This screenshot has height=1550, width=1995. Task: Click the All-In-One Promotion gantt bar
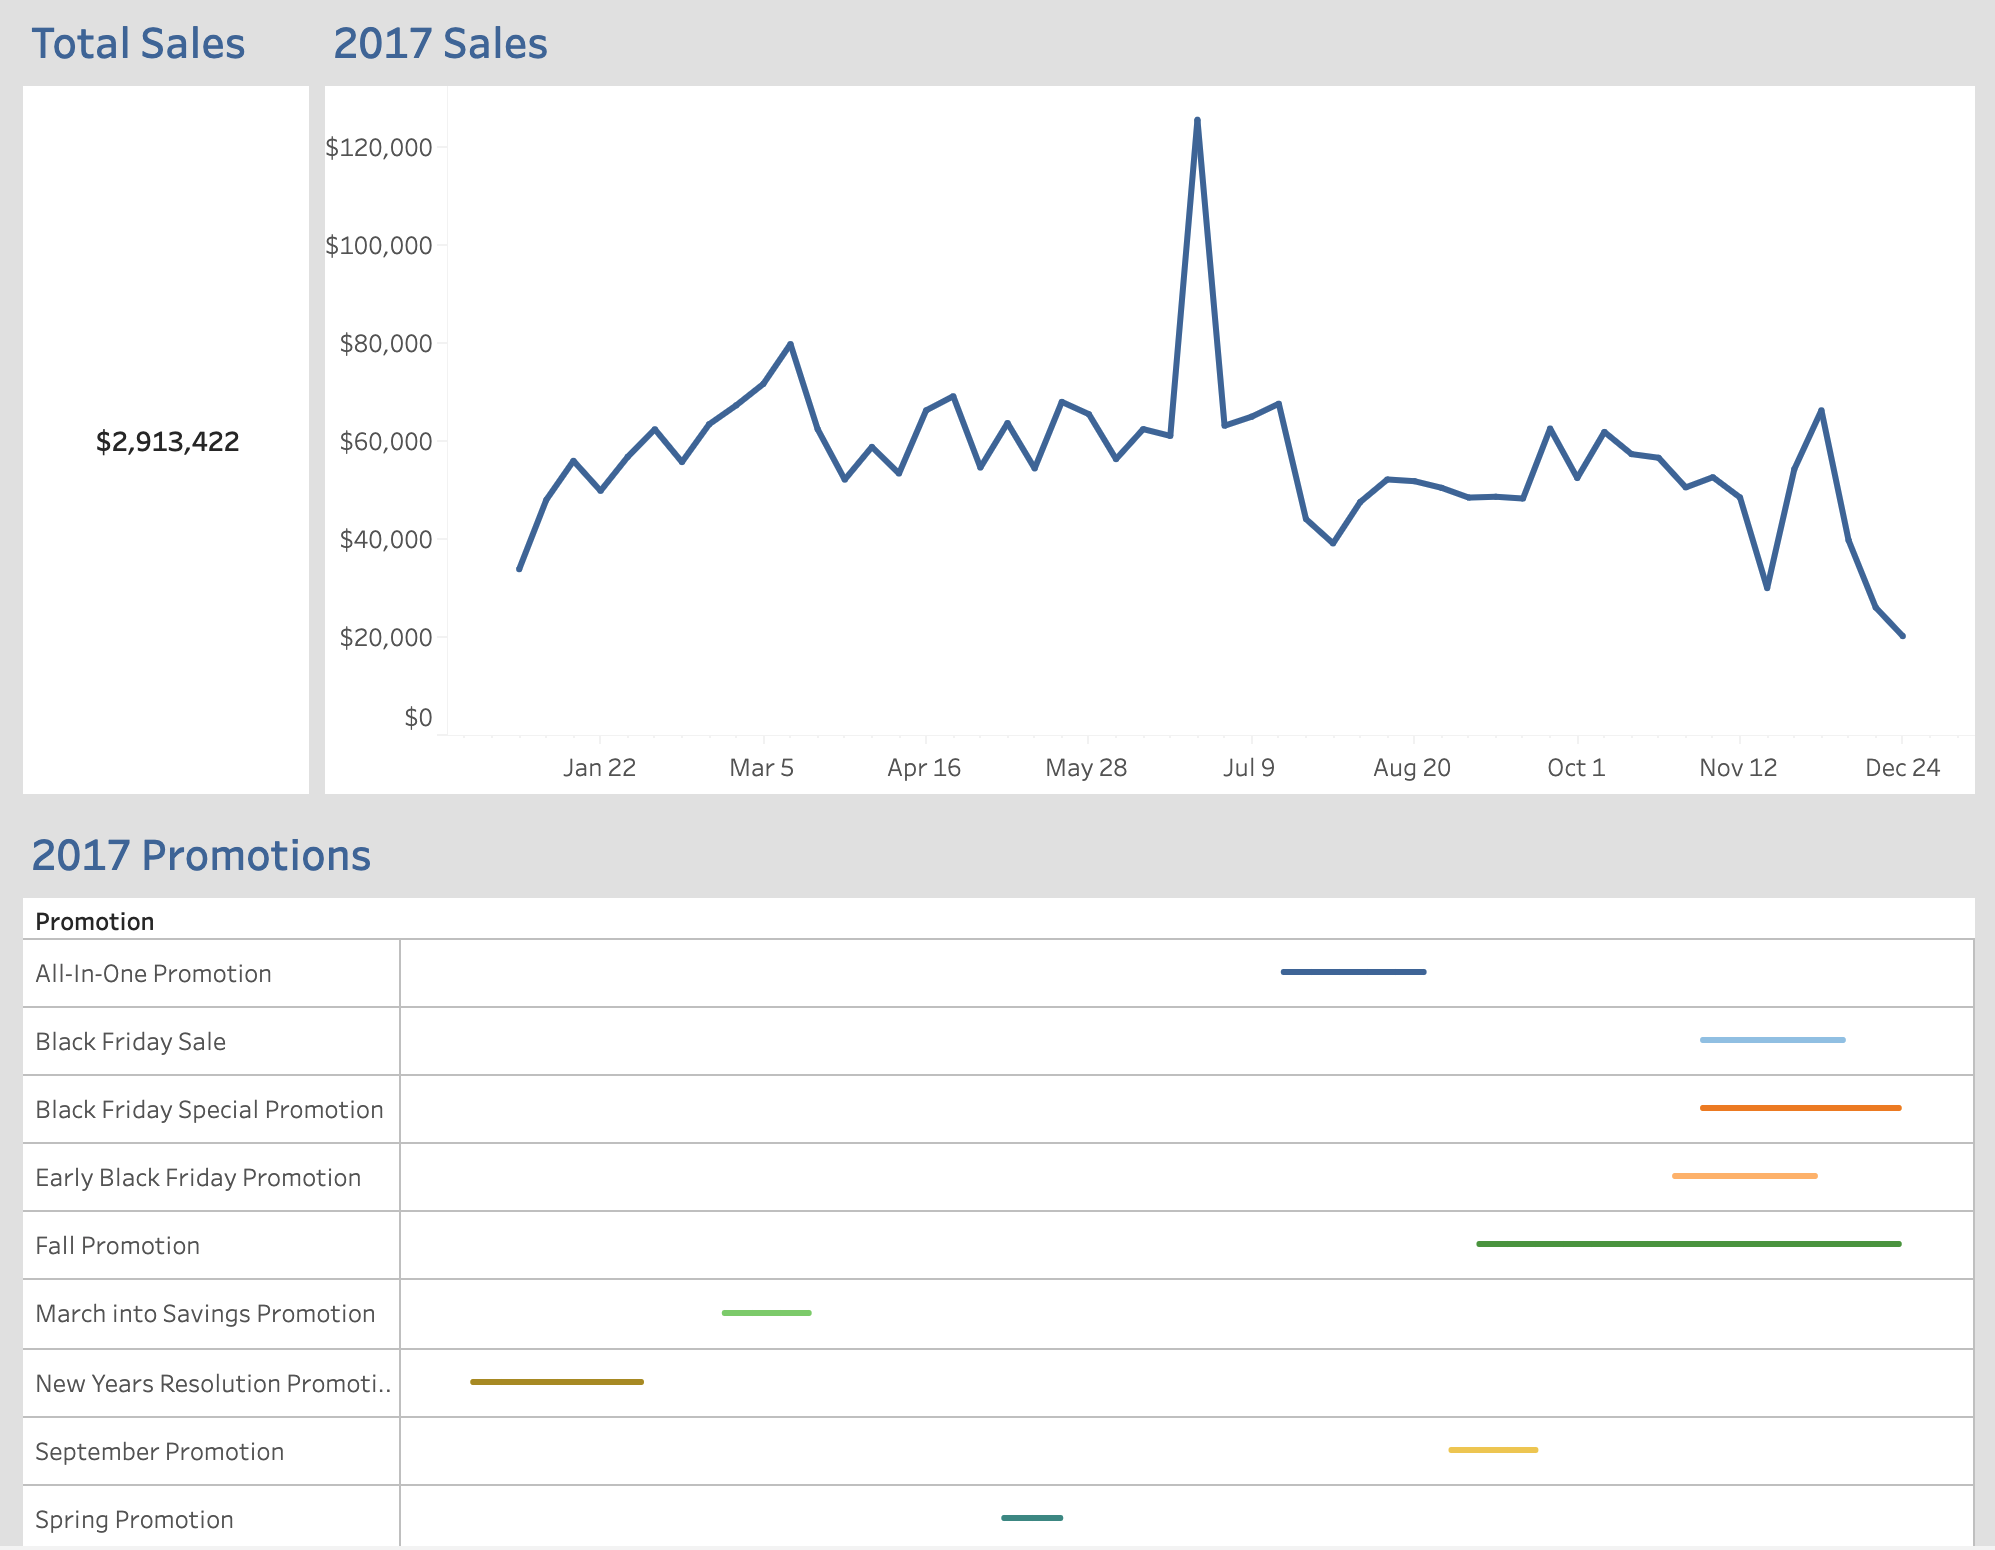tap(1353, 972)
